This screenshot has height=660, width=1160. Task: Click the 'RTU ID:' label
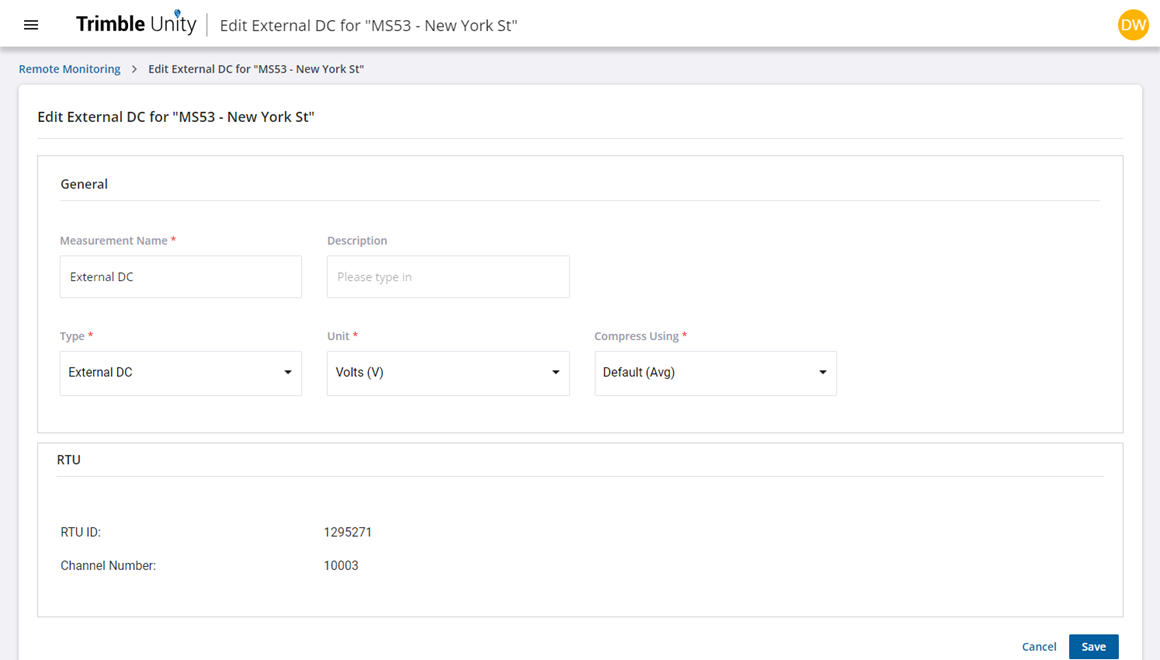point(81,532)
